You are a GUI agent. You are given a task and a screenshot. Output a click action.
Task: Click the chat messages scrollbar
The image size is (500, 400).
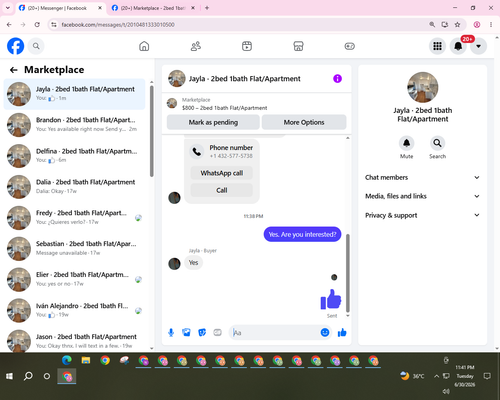(x=348, y=273)
